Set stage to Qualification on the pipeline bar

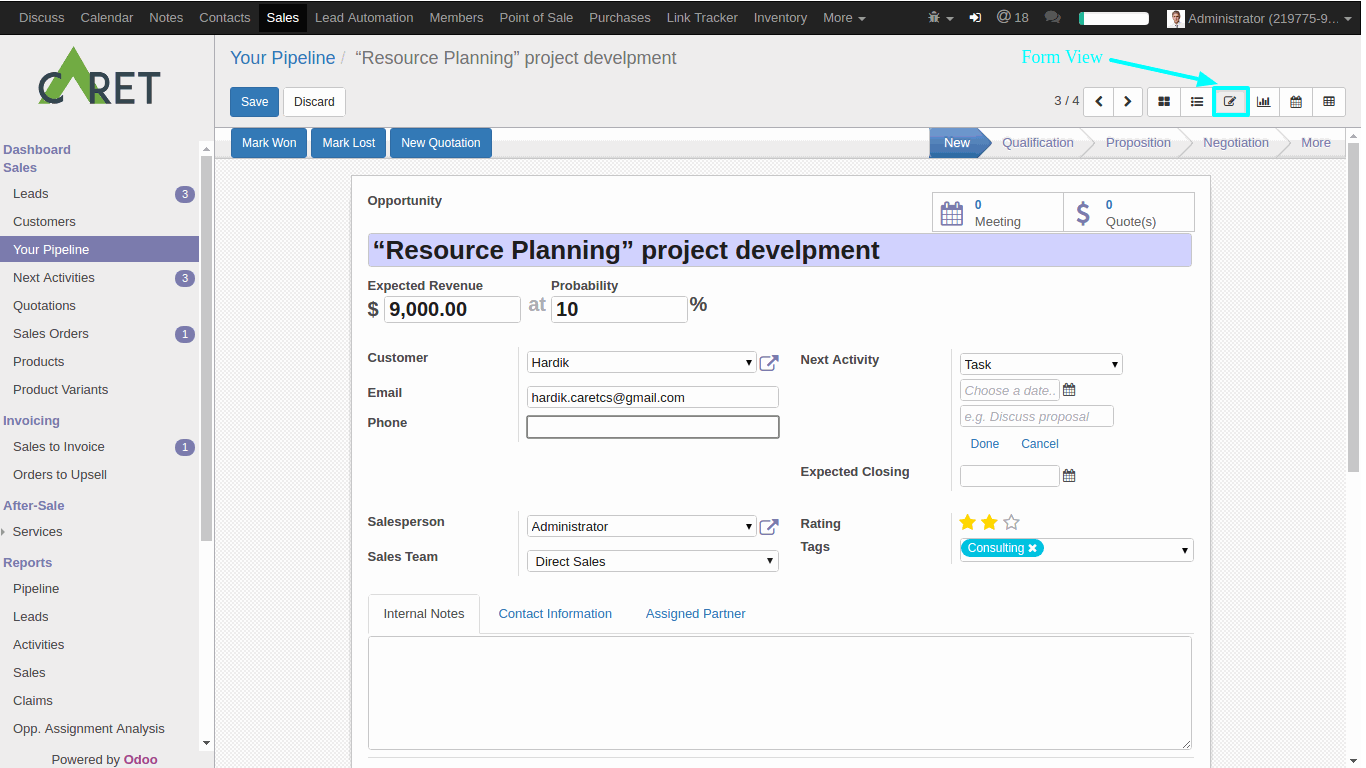[x=1037, y=142]
